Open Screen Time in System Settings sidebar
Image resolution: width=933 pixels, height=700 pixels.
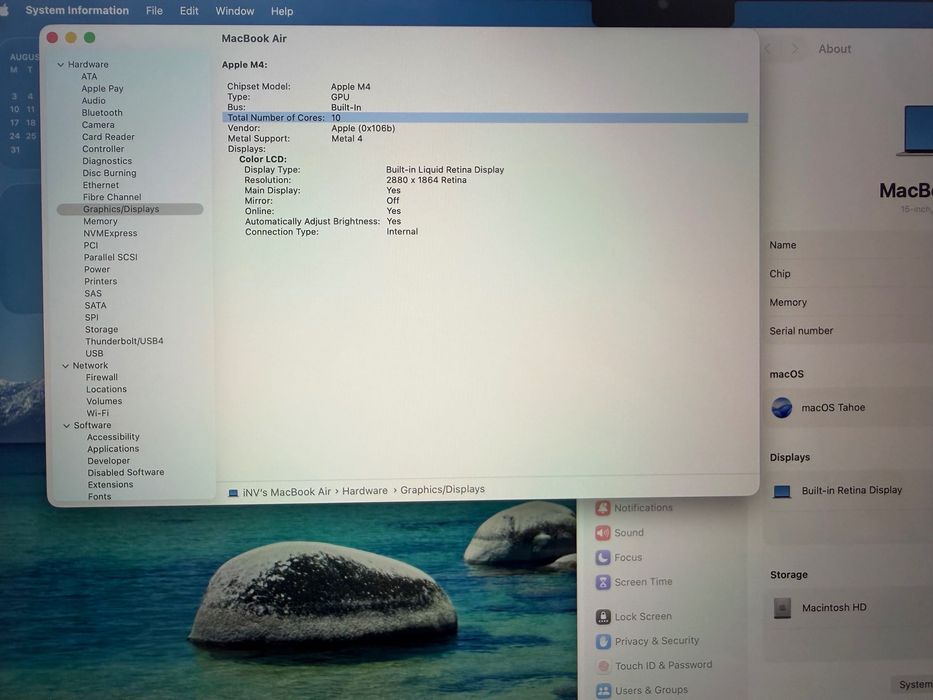634,582
